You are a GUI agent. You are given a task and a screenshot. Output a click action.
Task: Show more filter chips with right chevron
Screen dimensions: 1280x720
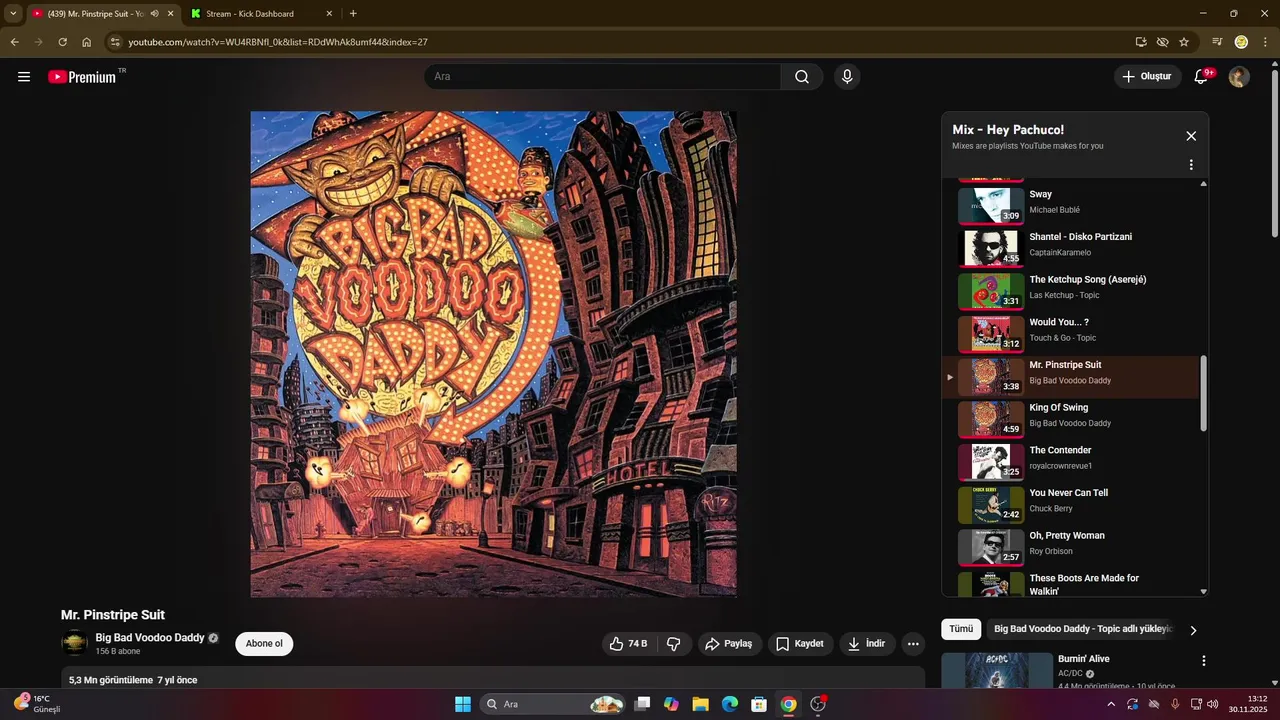coord(1193,630)
